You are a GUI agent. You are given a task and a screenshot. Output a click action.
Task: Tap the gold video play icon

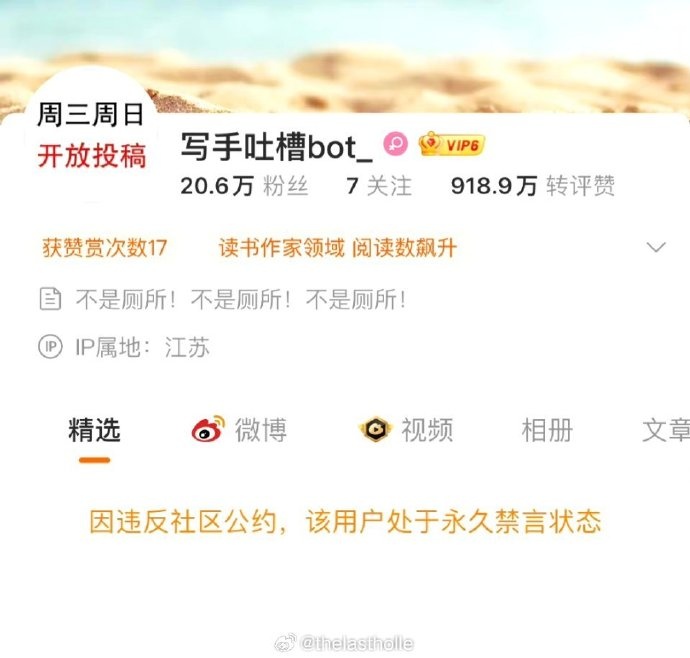tap(374, 429)
